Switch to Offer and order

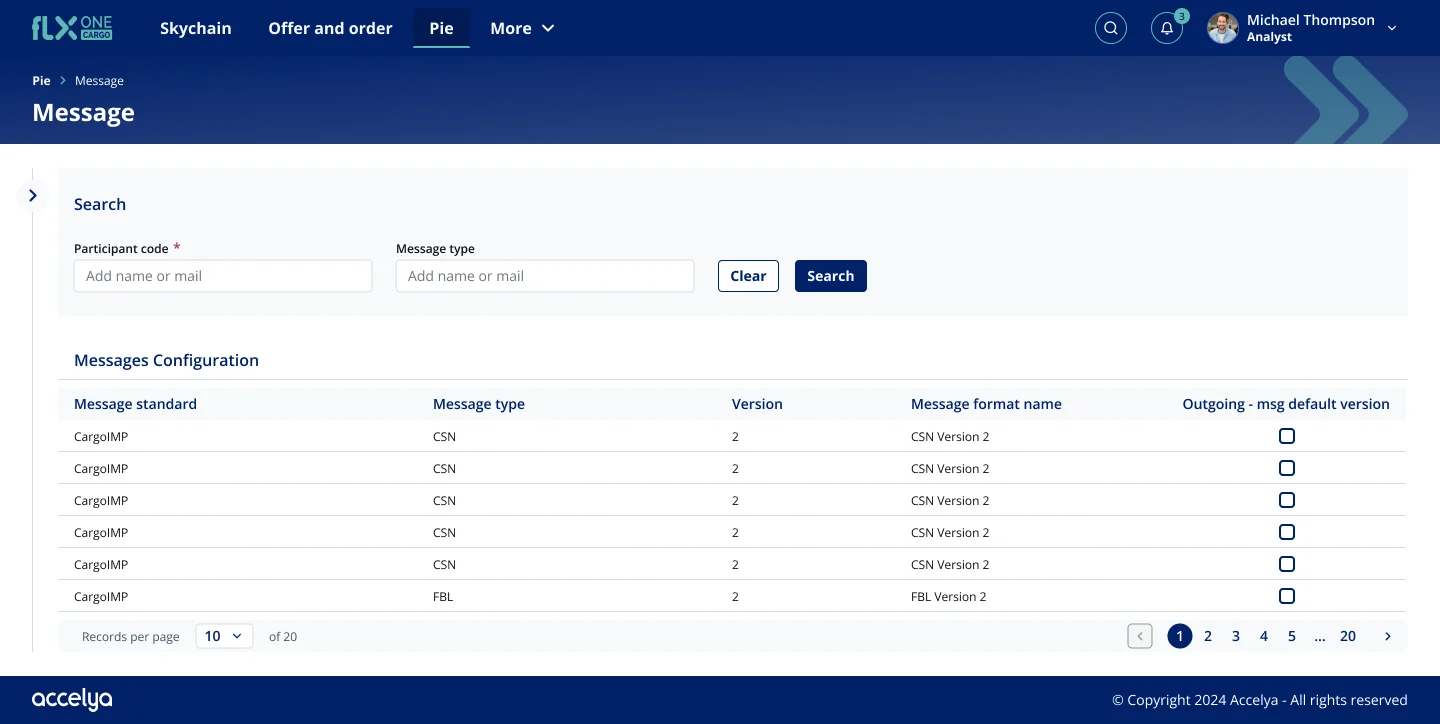[x=330, y=28]
